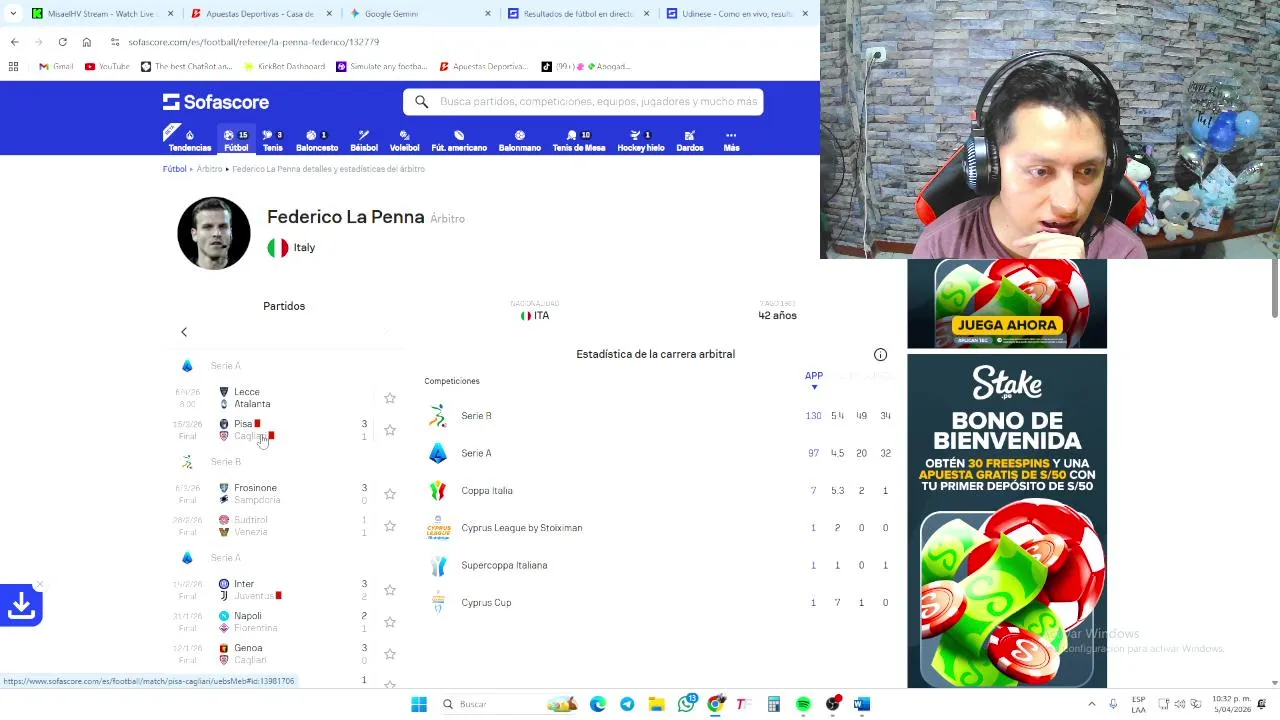Go to previous matches page arrow

click(x=184, y=332)
